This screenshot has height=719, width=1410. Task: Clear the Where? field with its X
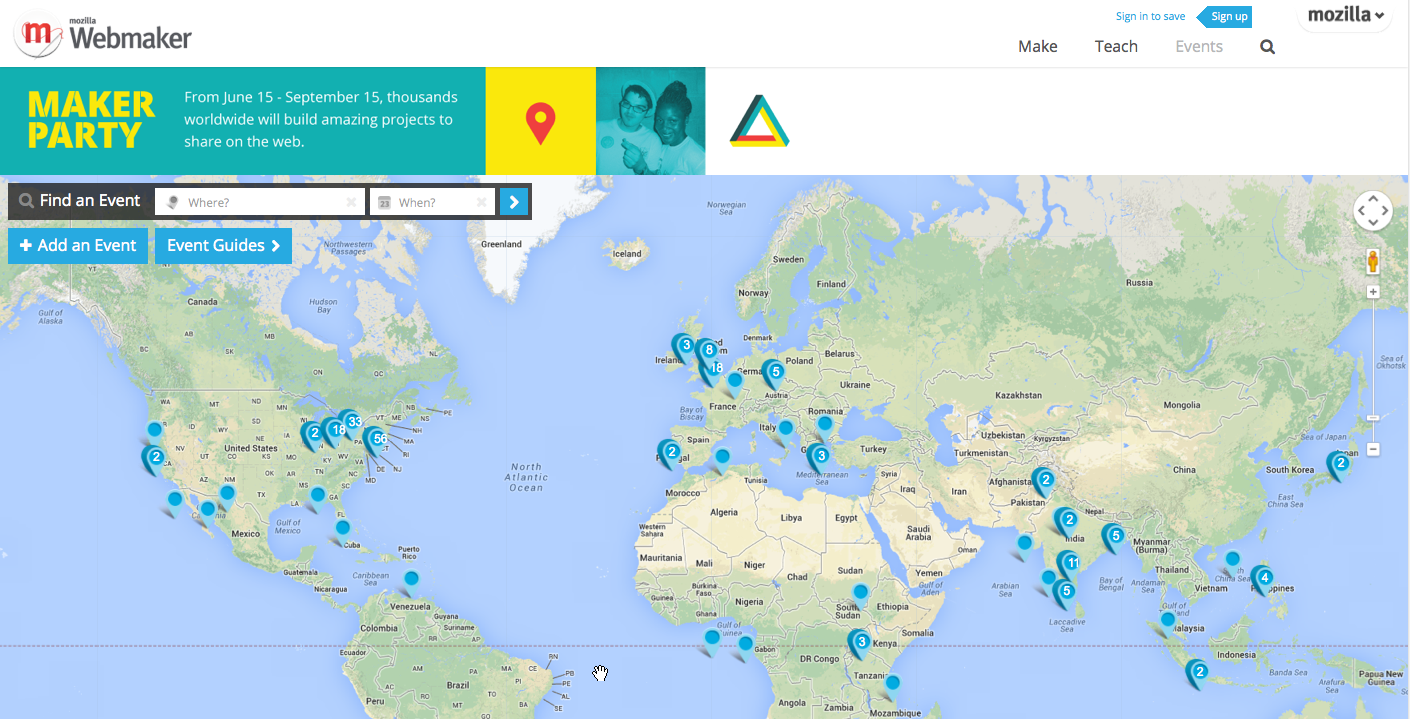click(351, 202)
